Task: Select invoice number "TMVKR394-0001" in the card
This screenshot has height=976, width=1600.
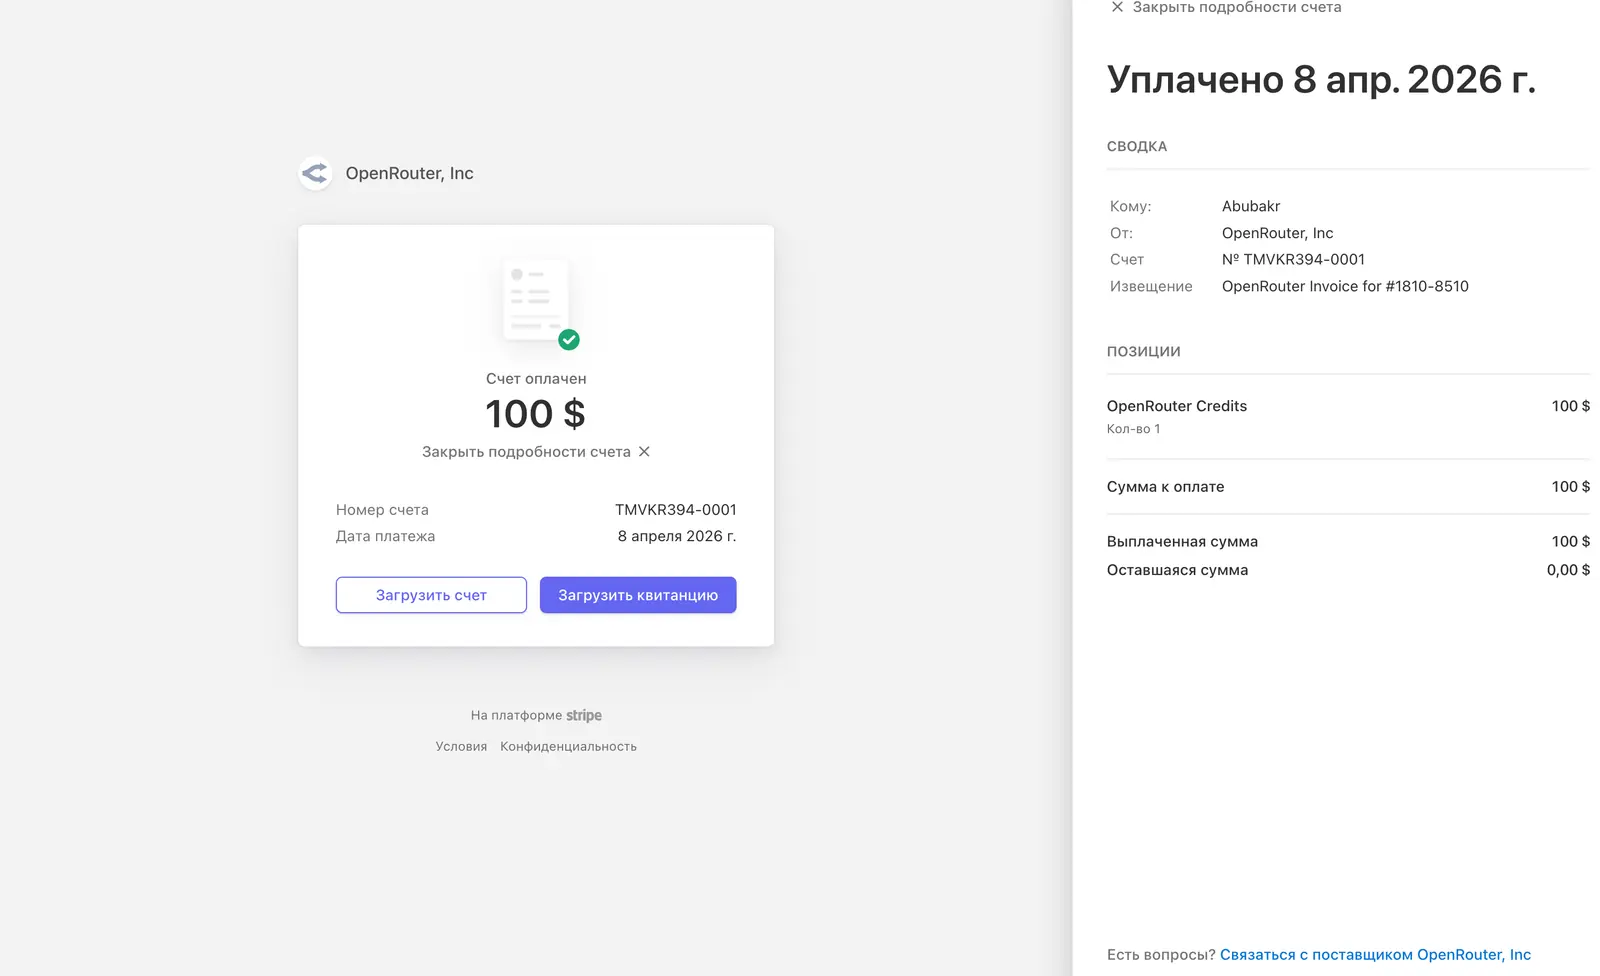Action: coord(676,509)
